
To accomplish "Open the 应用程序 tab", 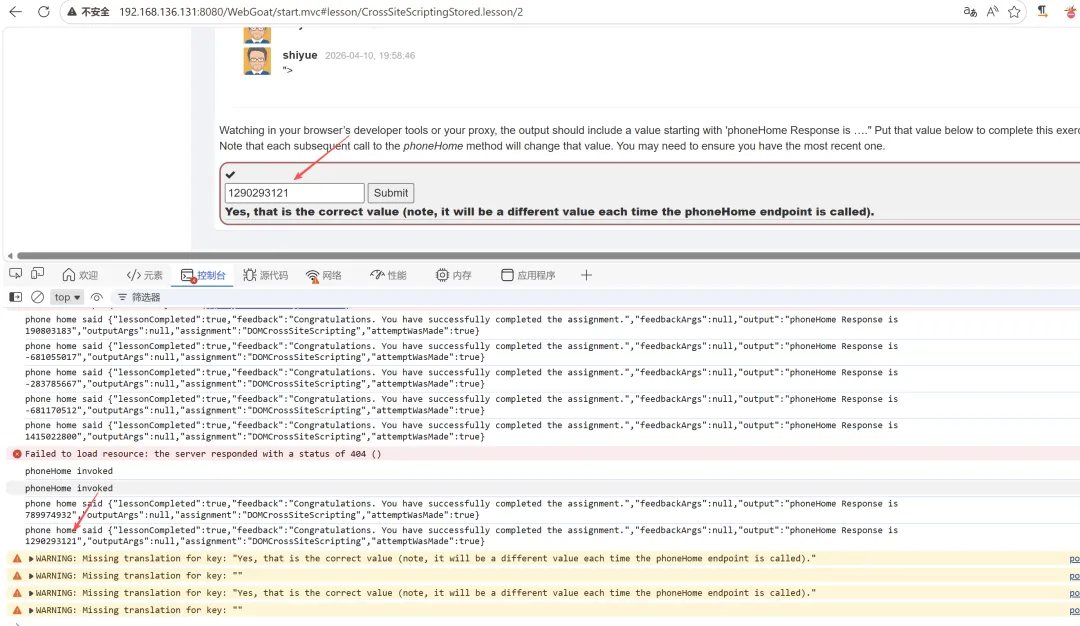I will (528, 275).
